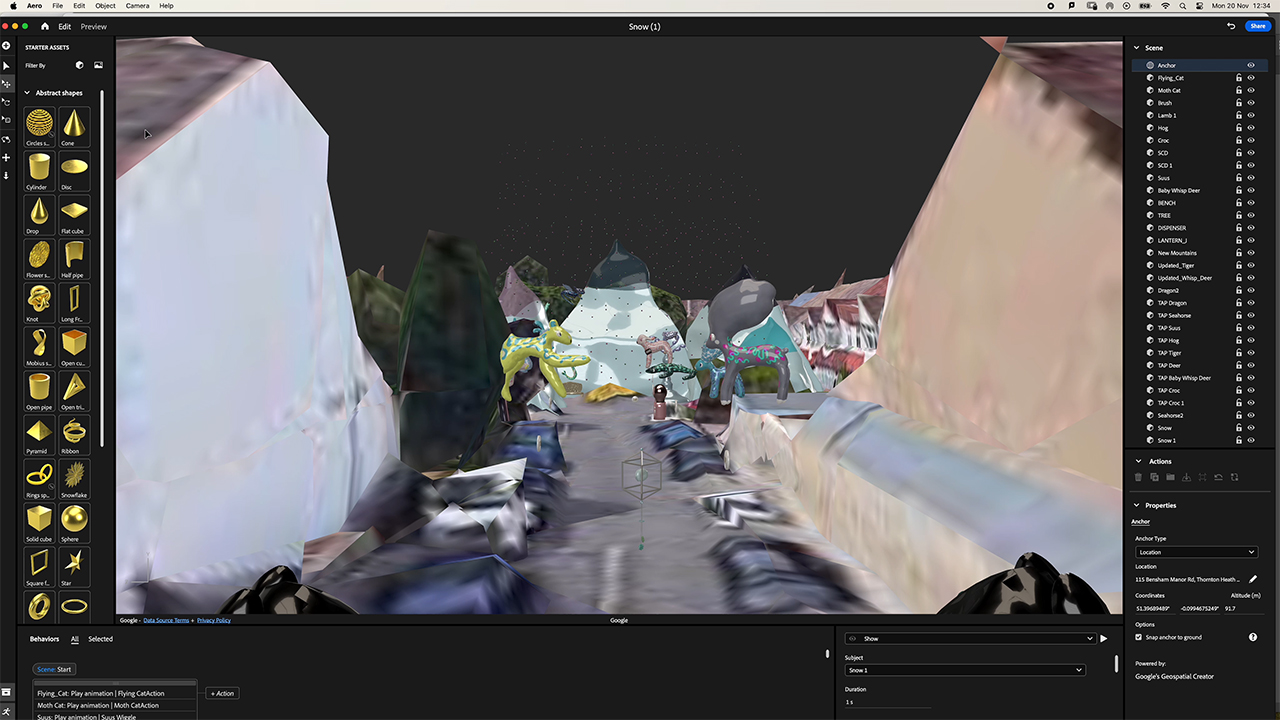The image size is (1280, 720).
Task: Click the group folder icon in Actions
Action: pyautogui.click(x=1170, y=477)
